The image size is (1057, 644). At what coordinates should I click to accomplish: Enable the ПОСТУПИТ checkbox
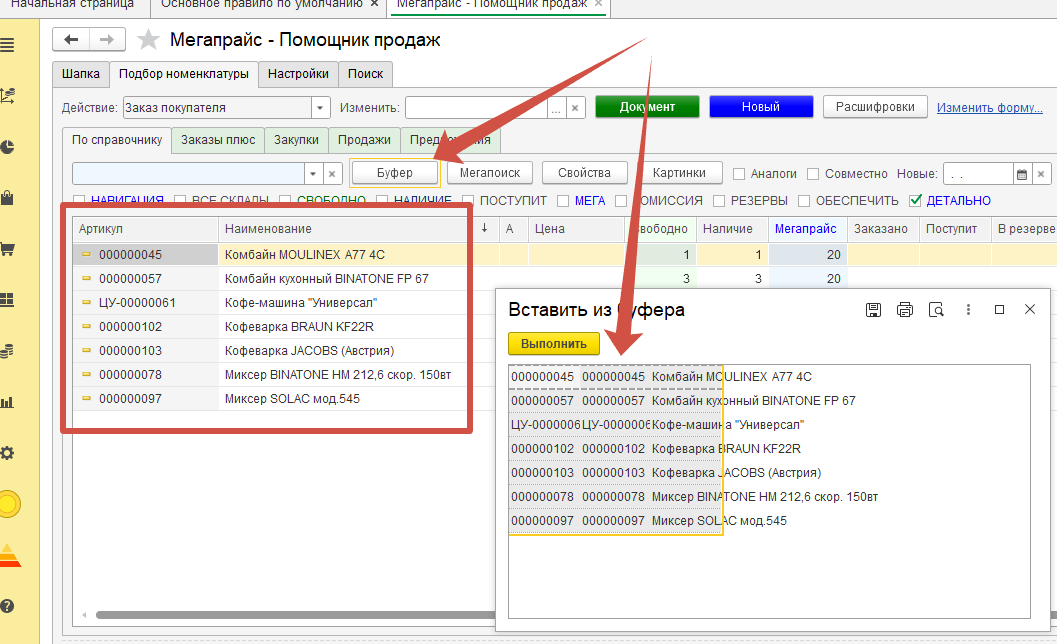click(468, 200)
